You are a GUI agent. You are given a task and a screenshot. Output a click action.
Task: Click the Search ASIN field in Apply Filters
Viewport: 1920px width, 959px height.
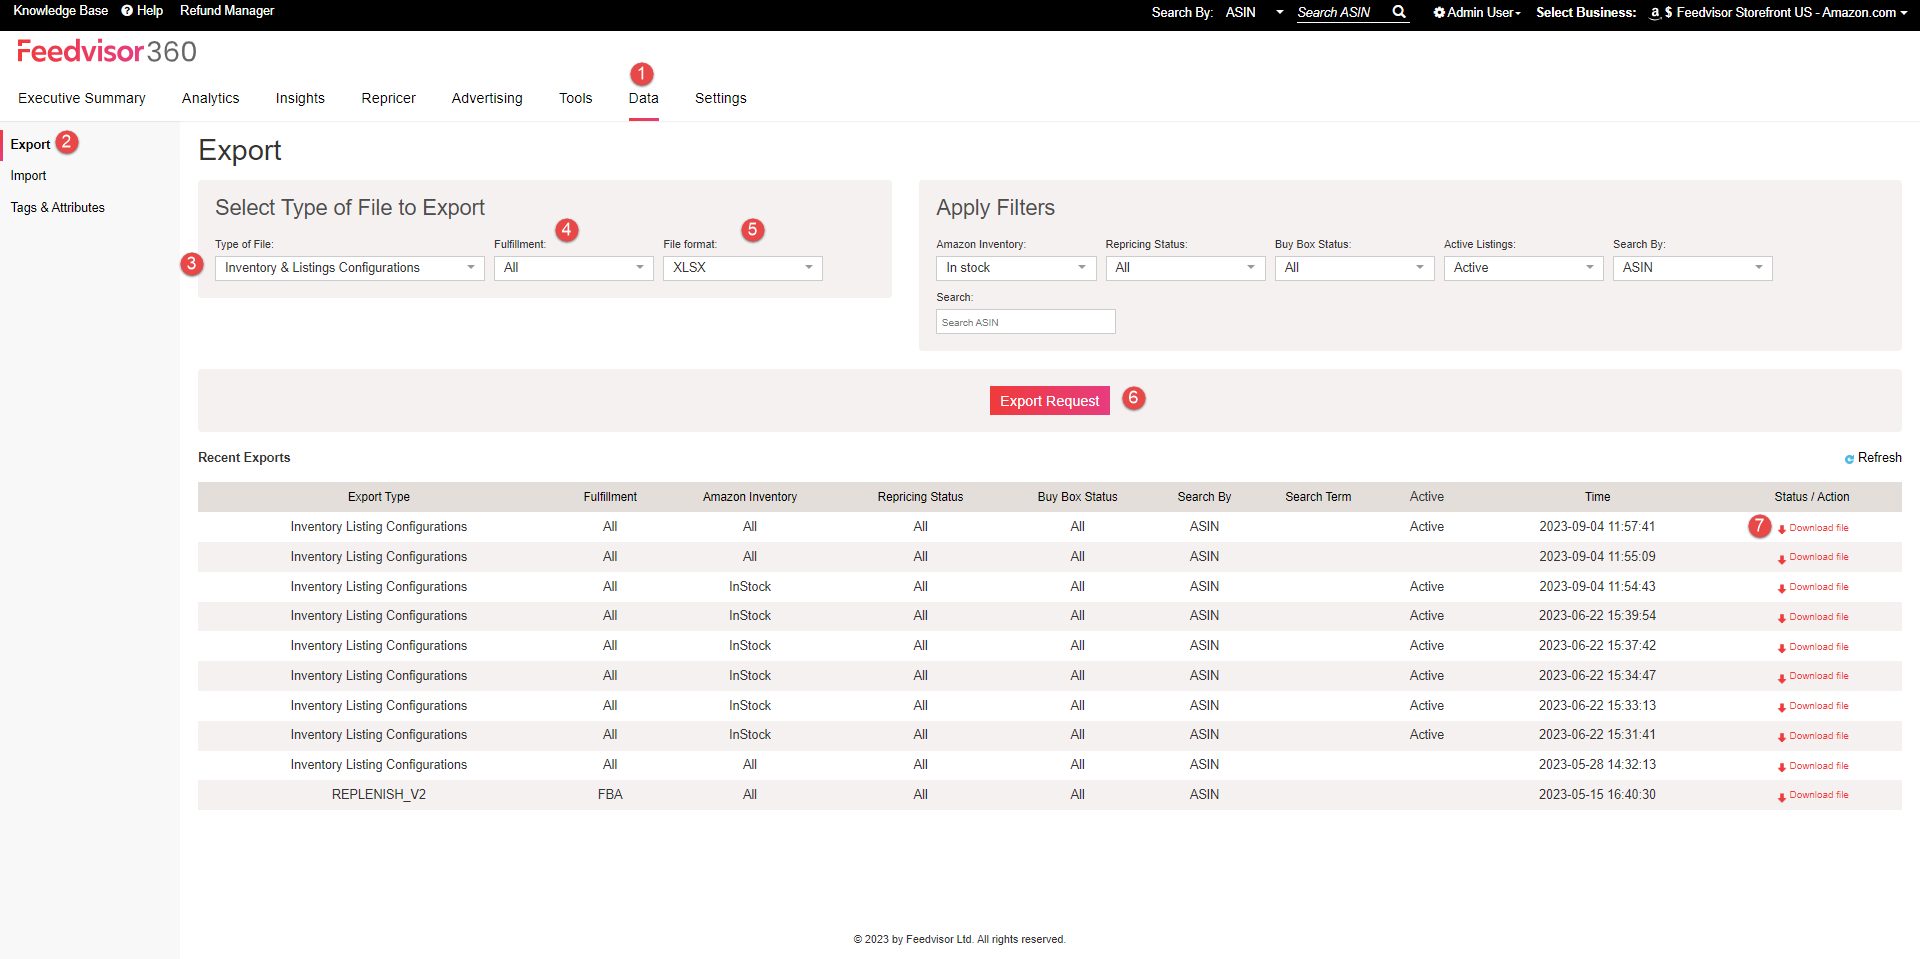click(1026, 322)
